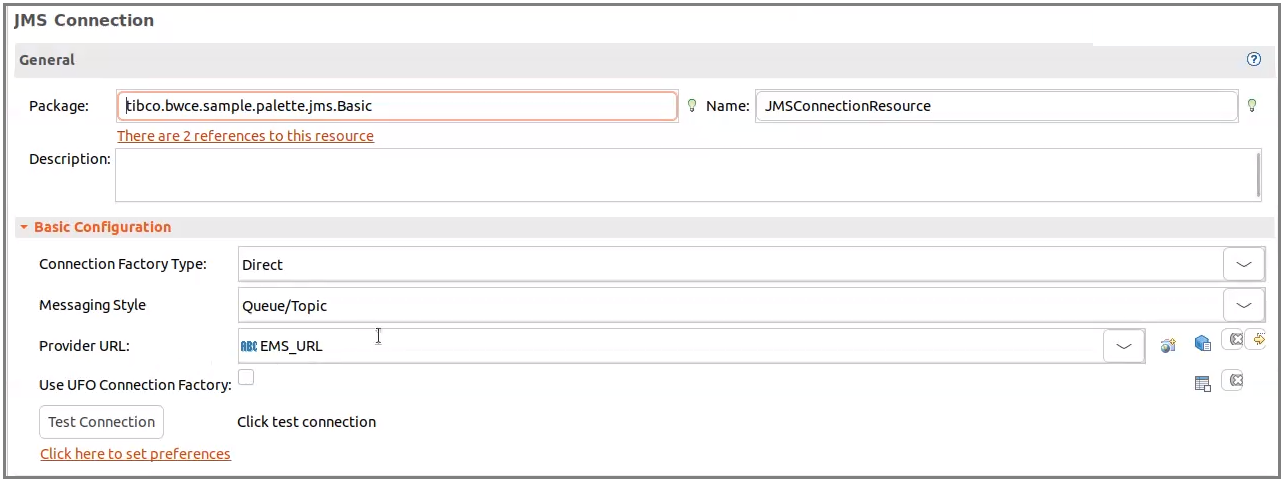This screenshot has width=1284, height=482.
Task: Click into the Description text area
Action: point(680,175)
